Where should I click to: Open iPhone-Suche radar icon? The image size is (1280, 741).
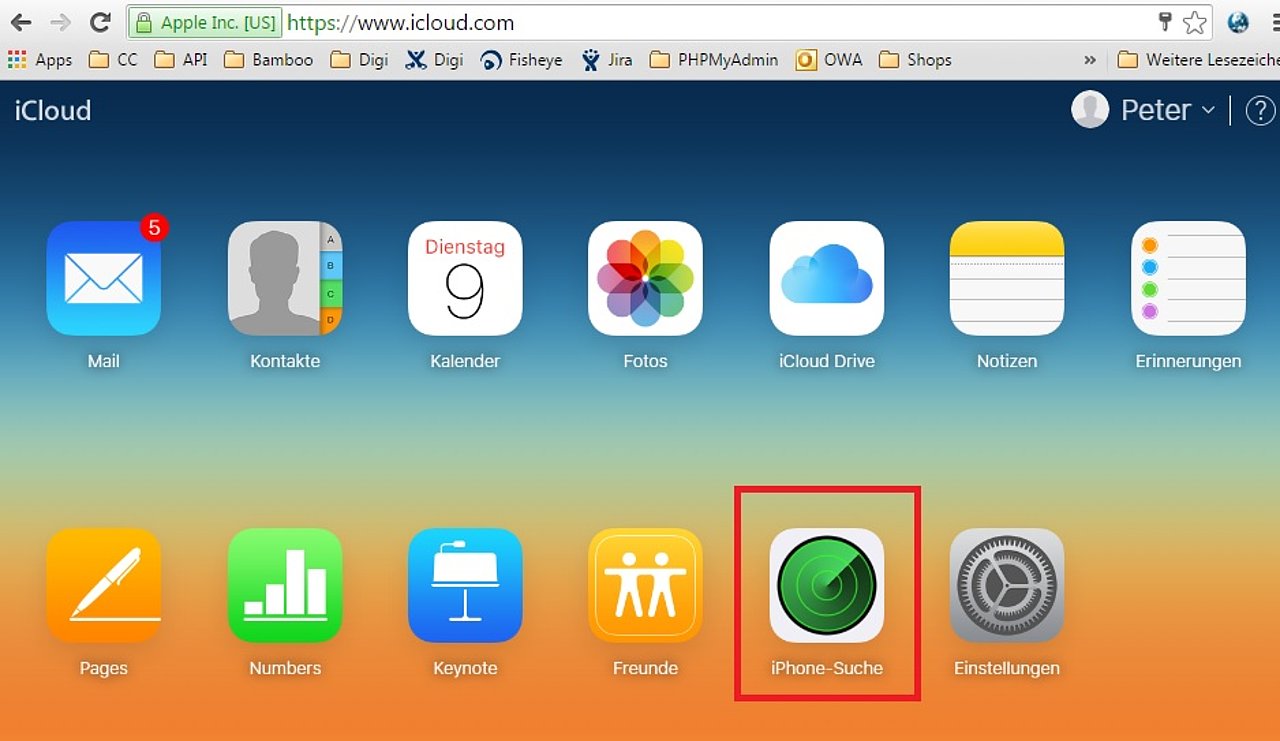point(827,585)
